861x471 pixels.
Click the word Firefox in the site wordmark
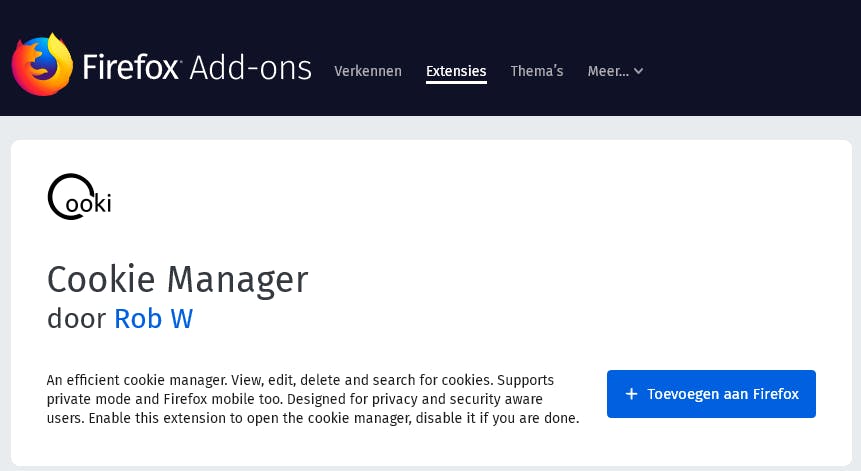coord(131,68)
